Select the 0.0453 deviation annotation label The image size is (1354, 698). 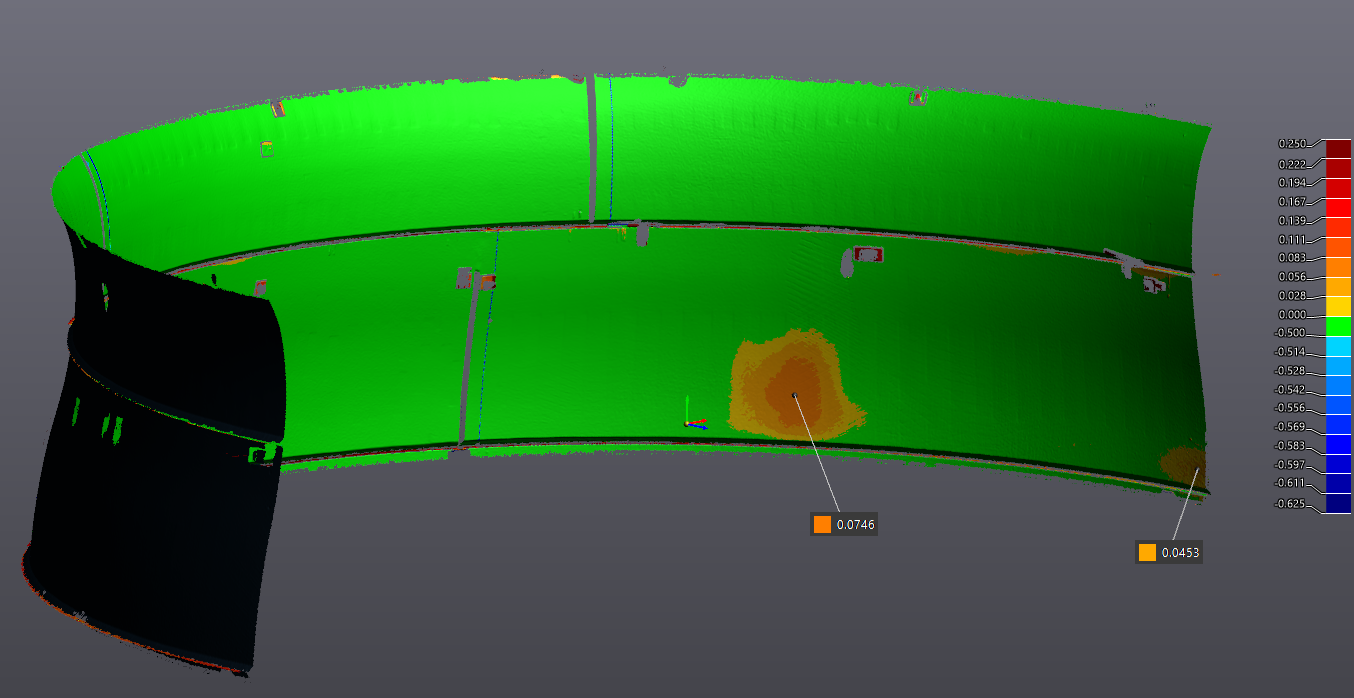[1169, 552]
